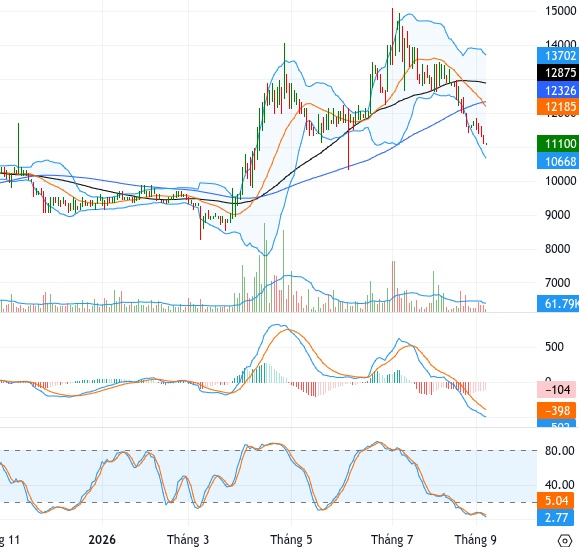Click the blue 2.77 stochastic label
This screenshot has width=579, height=547.
[556, 517]
